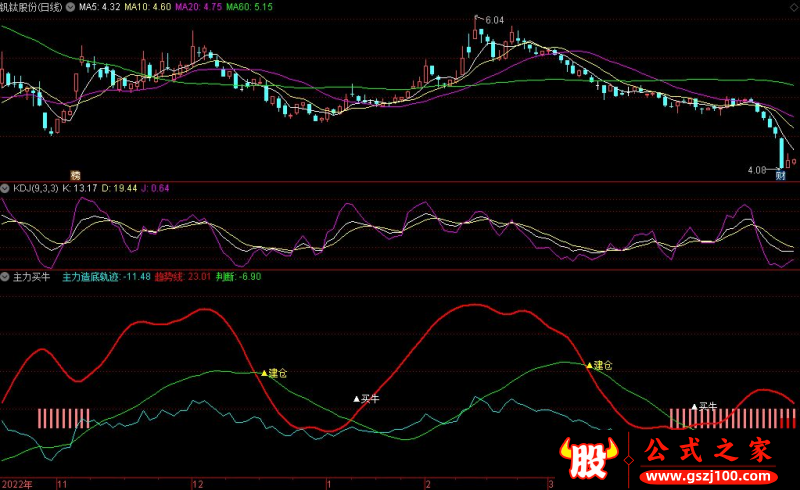800x490 pixels.
Task: Click the MA20: 4.75 label
Action: pos(198,7)
